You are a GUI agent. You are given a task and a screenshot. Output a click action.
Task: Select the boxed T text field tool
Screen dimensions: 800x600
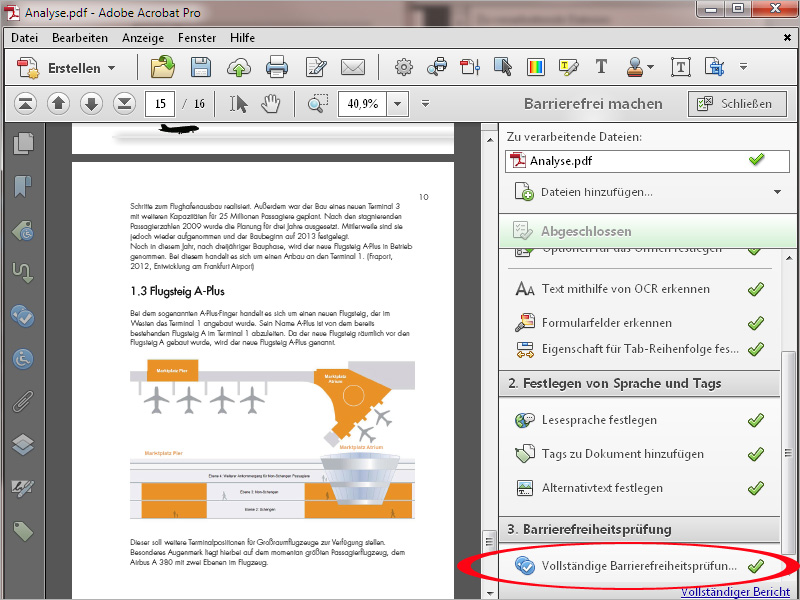(681, 67)
